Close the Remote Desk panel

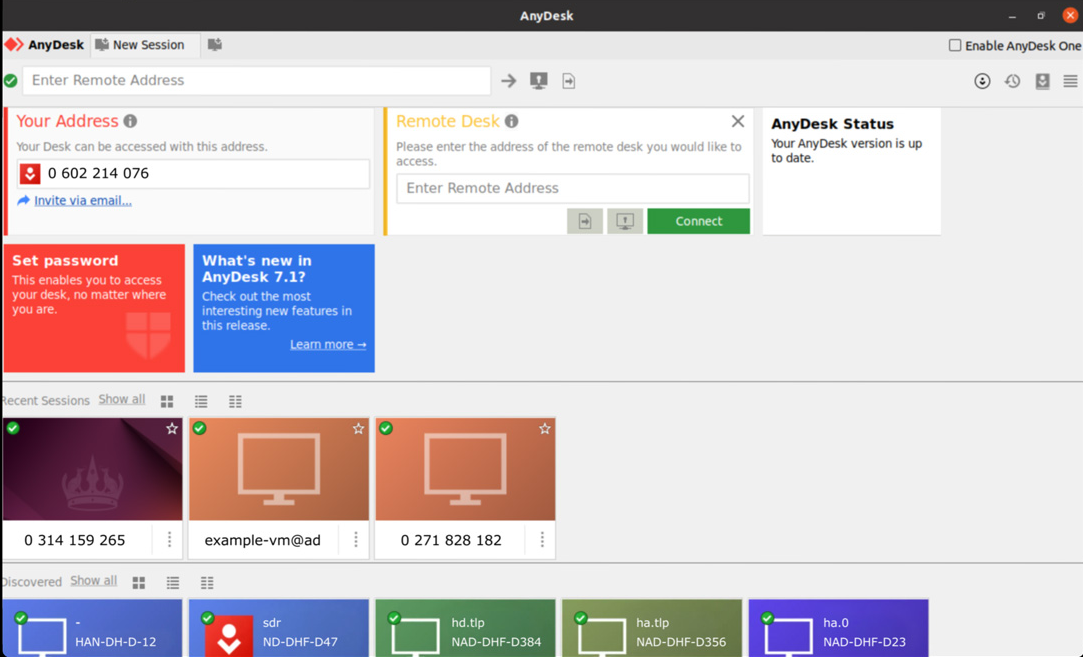click(738, 122)
